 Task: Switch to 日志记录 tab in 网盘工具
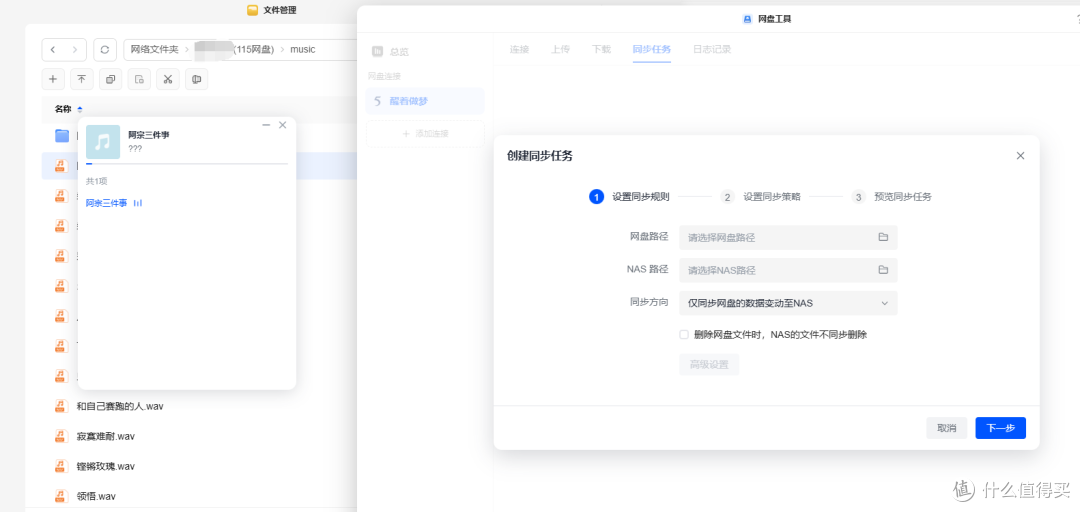[x=712, y=50]
